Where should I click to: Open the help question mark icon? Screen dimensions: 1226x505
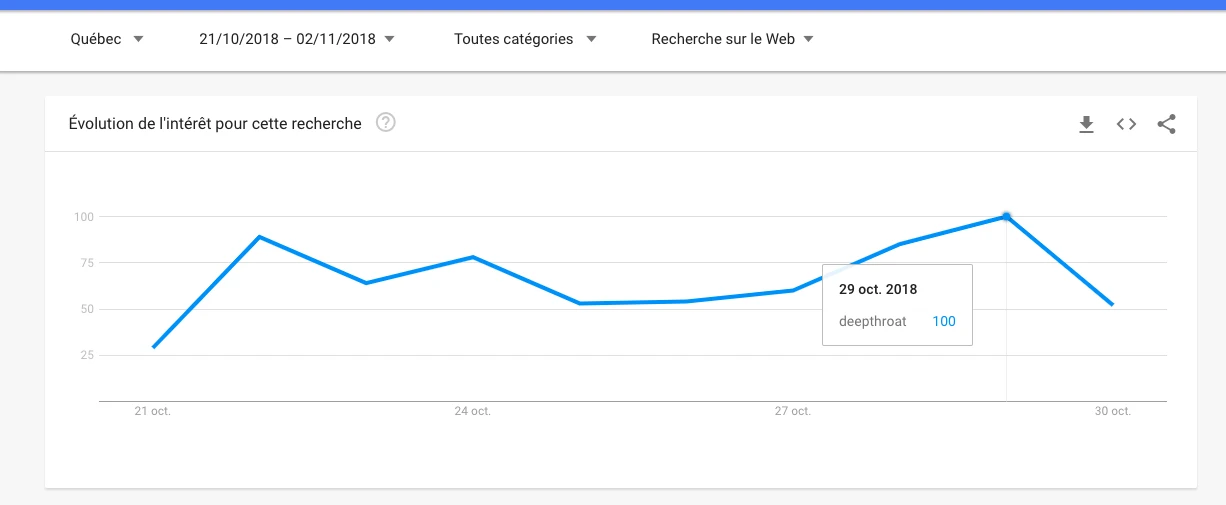click(386, 124)
